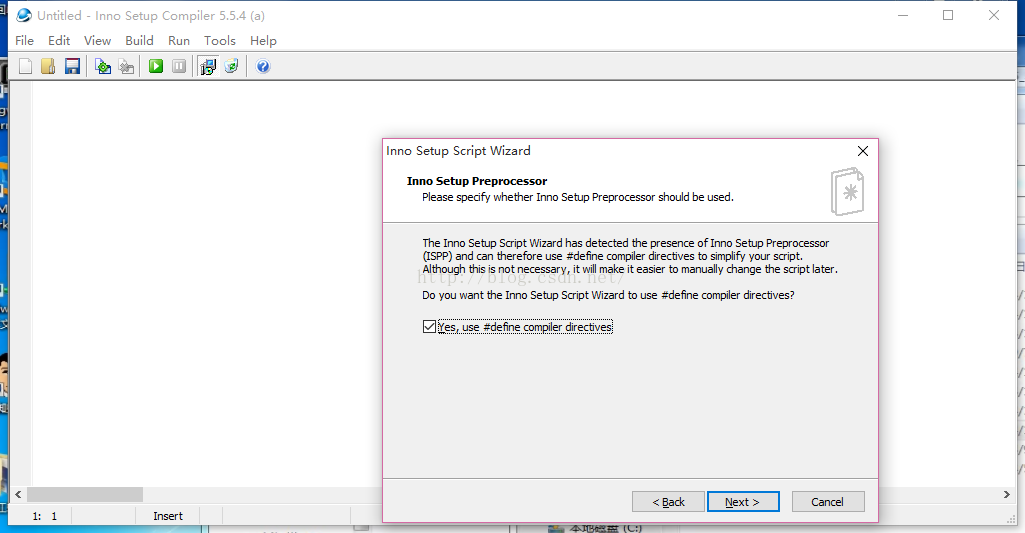Open the View menu

pyautogui.click(x=97, y=41)
